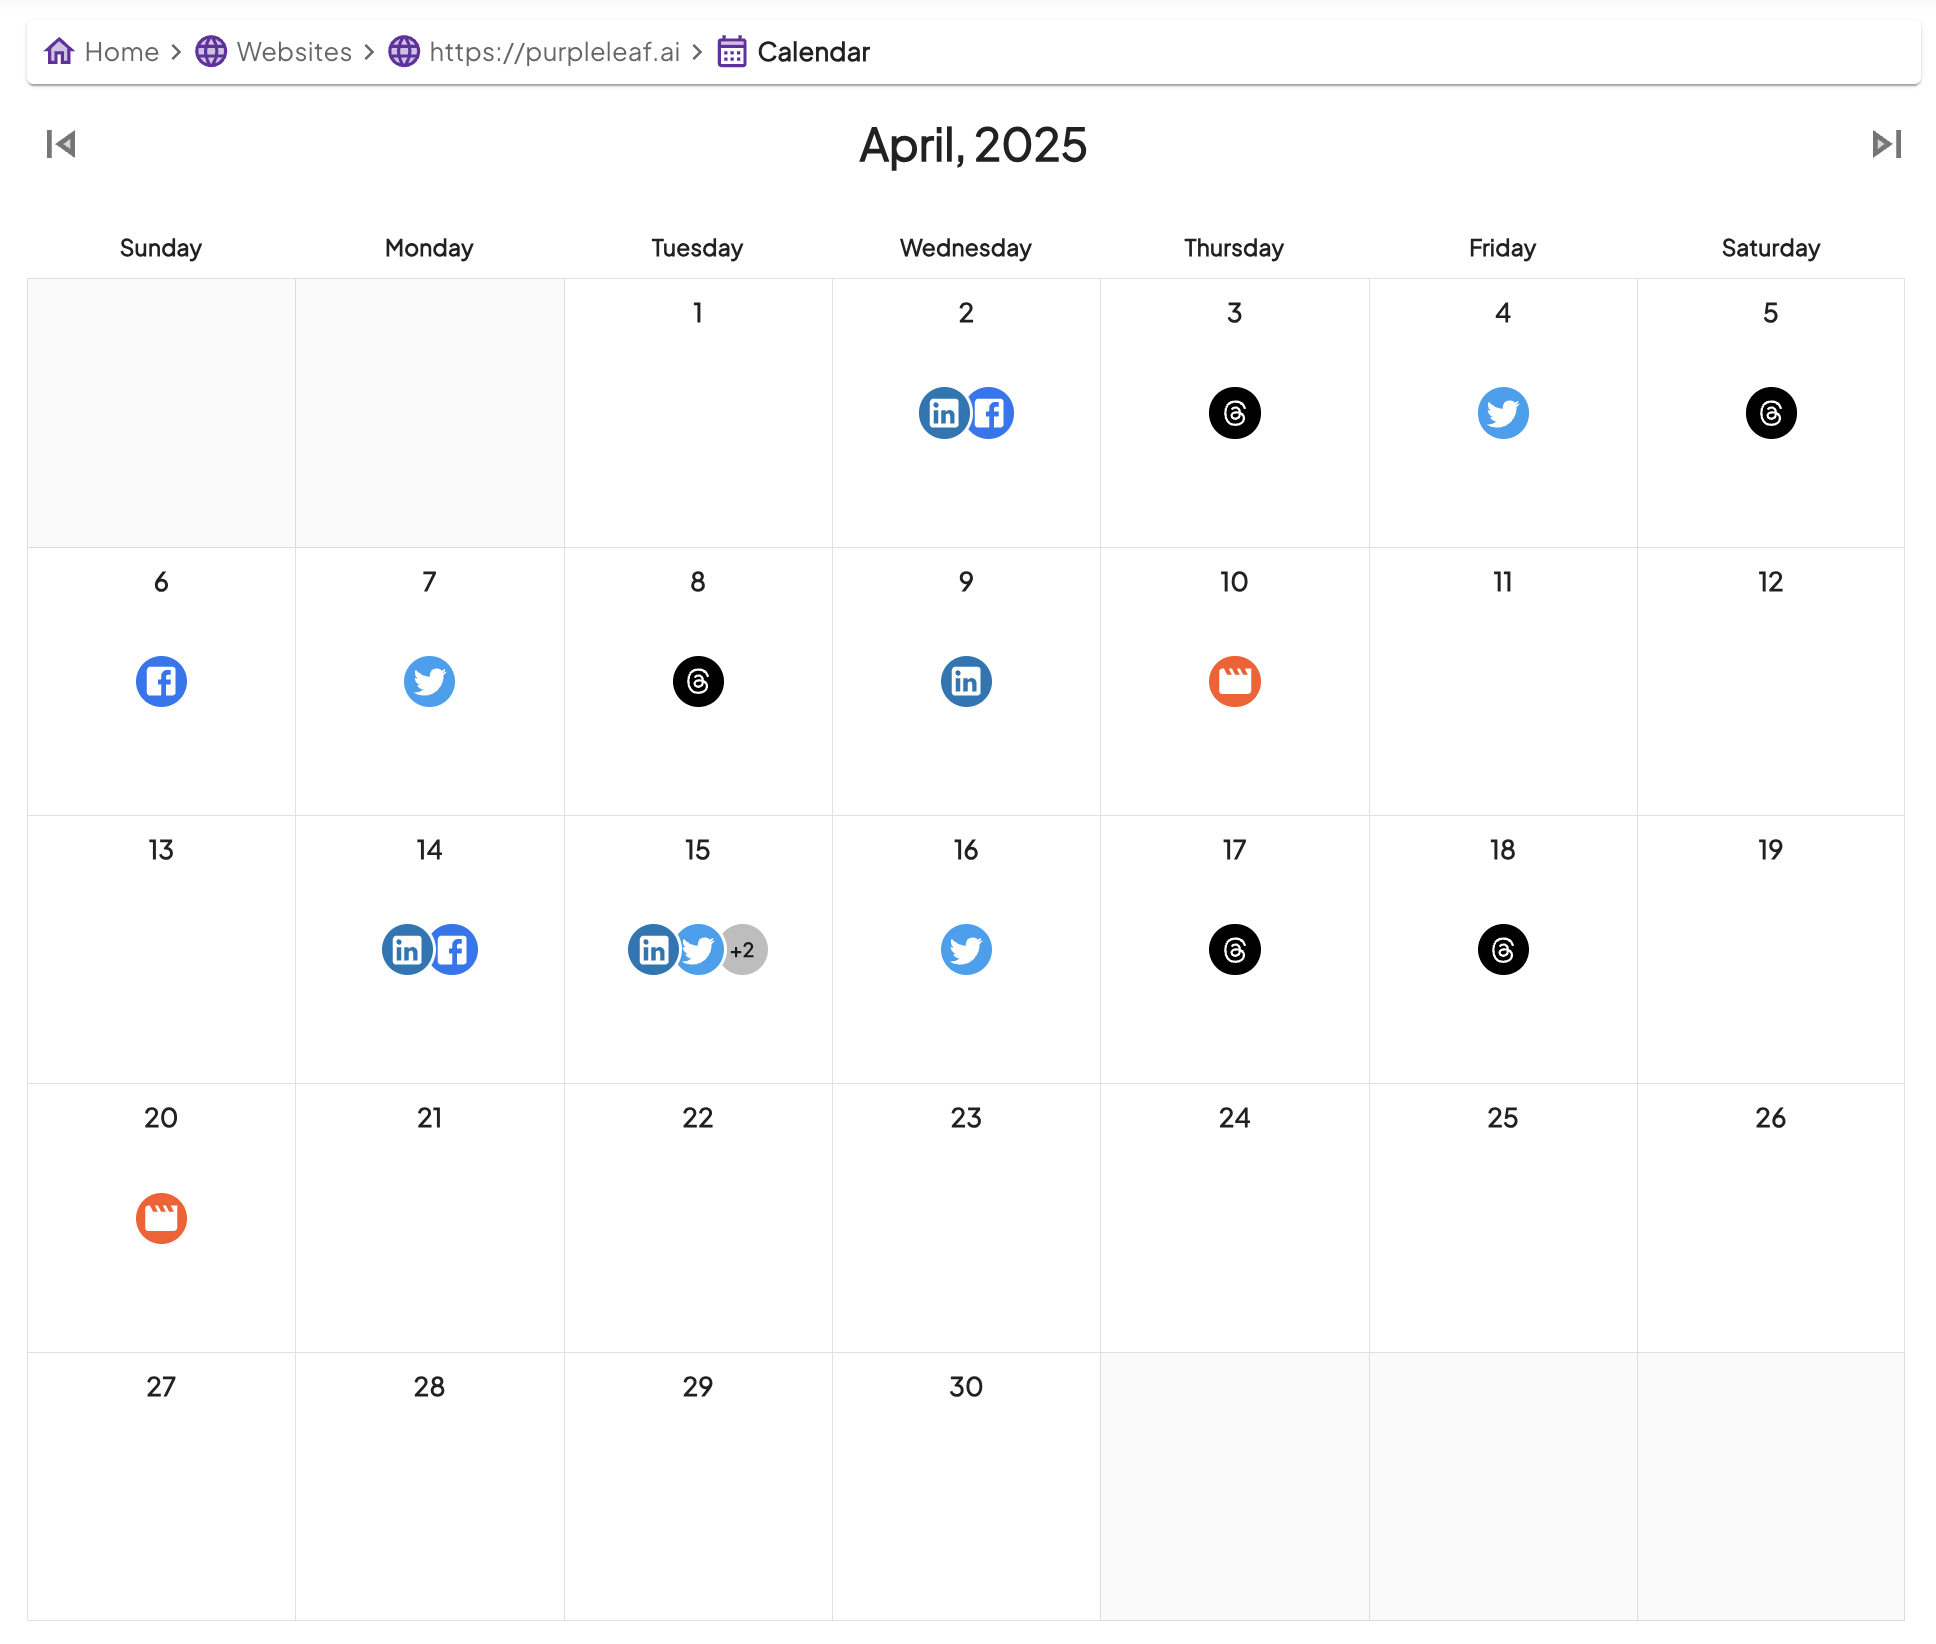Go to the previous month arrow
This screenshot has width=1936, height=1644.
tap(61, 144)
